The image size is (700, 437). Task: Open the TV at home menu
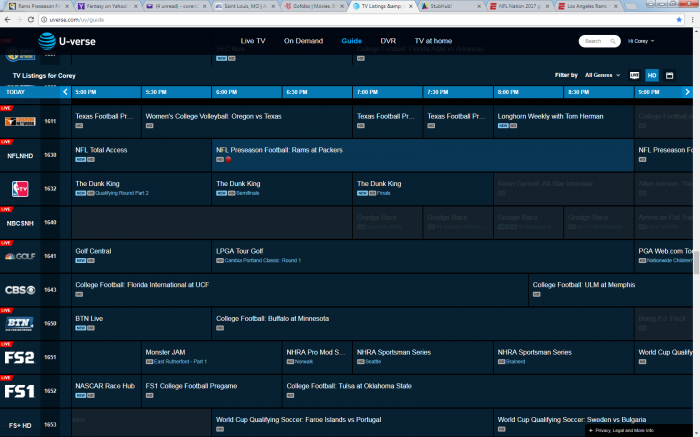[433, 41]
